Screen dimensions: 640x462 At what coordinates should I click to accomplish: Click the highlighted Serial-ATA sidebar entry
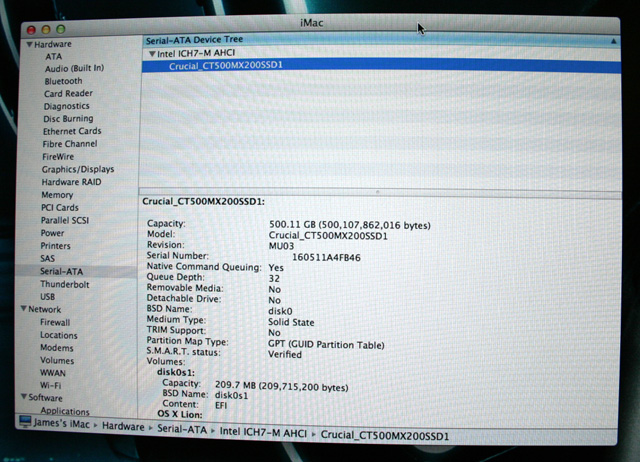(x=76, y=271)
